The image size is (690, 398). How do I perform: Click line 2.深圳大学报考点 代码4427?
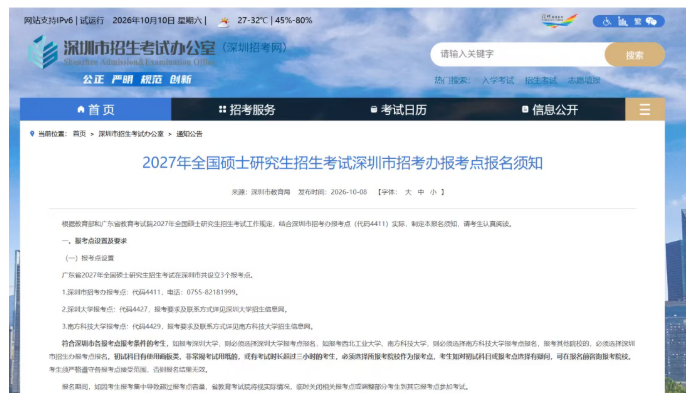174,310
